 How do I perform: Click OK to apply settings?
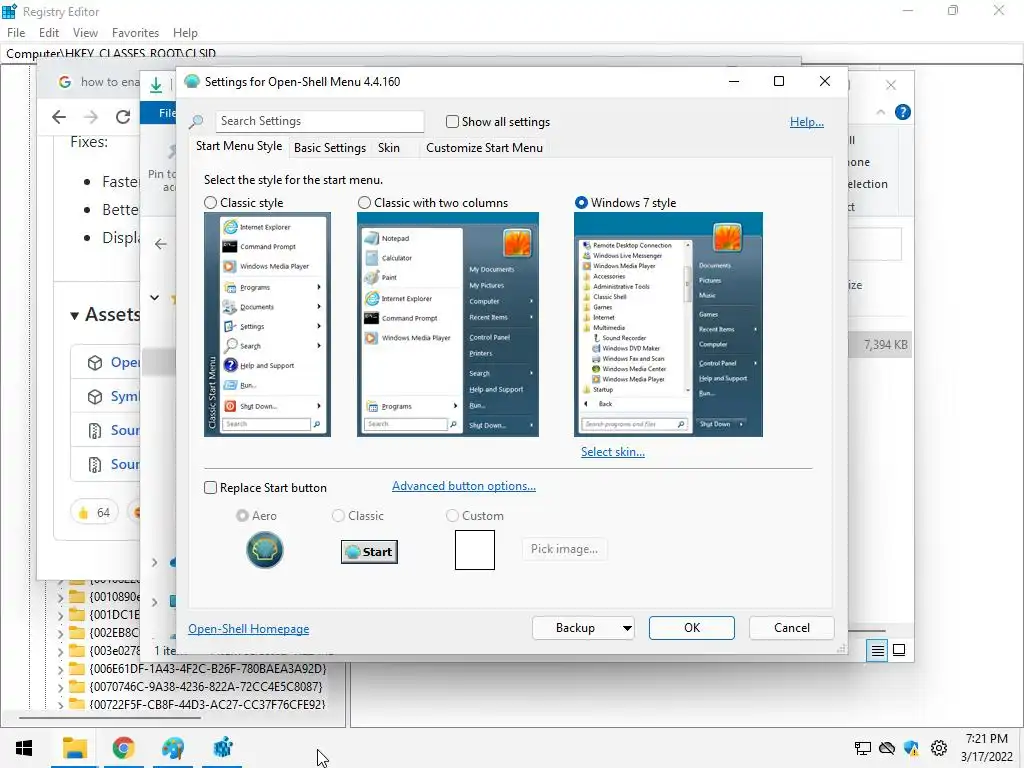[692, 628]
